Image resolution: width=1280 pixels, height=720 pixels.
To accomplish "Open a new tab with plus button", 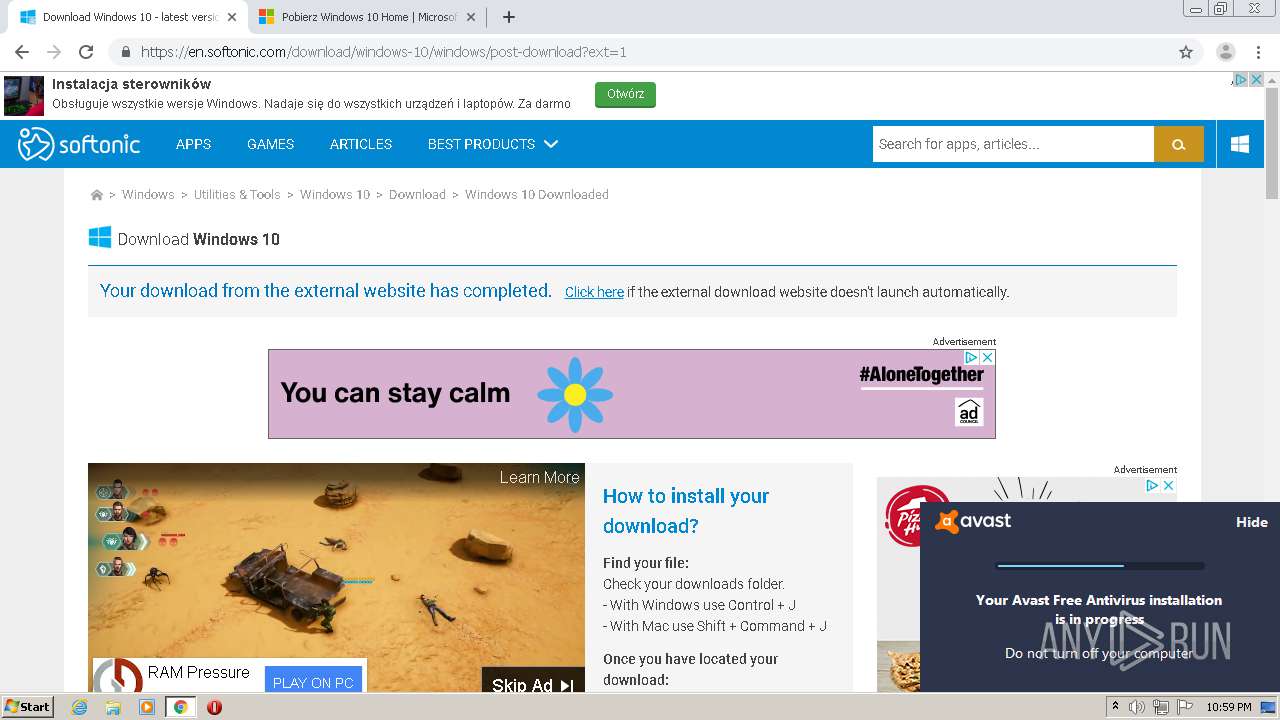I will coord(508,17).
